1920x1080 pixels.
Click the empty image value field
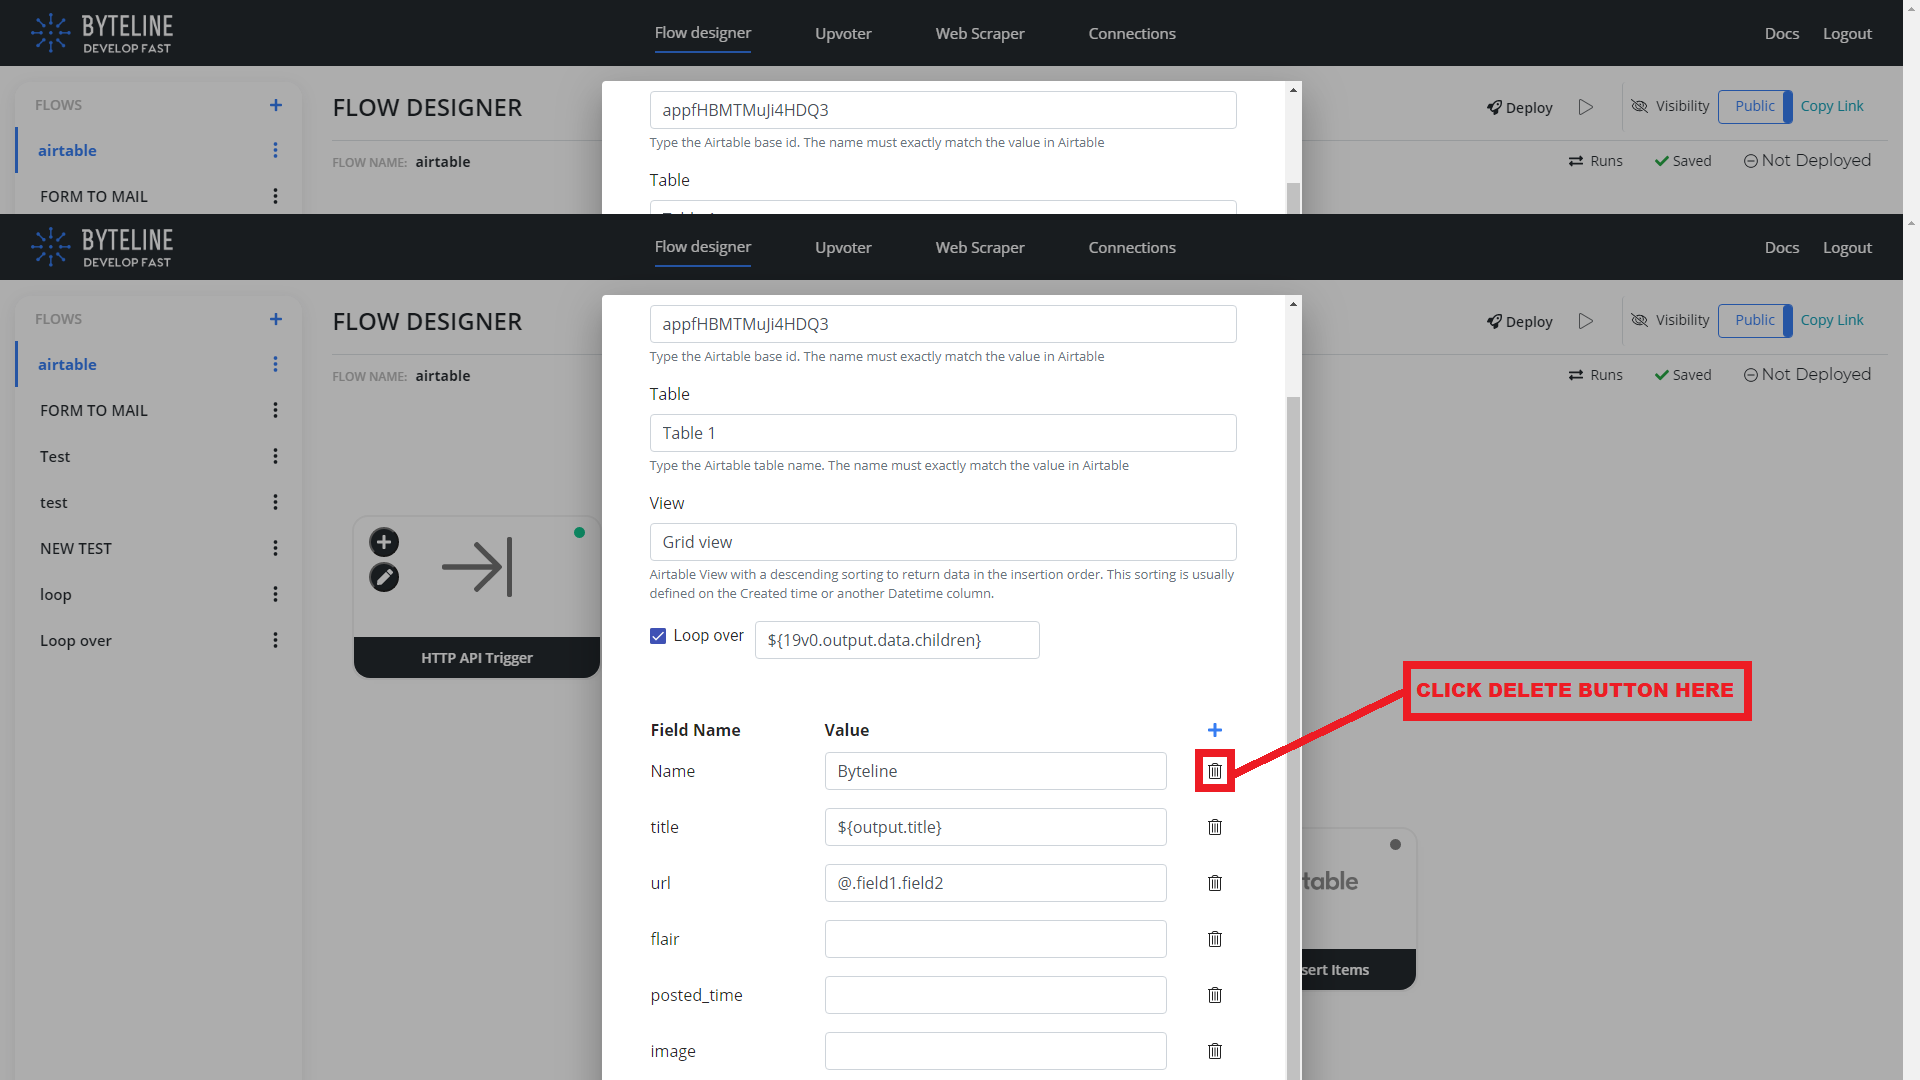click(x=995, y=1051)
